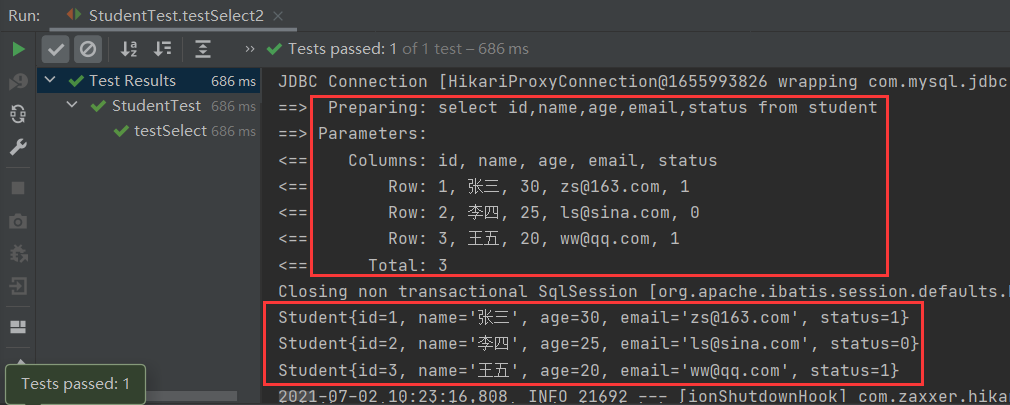This screenshot has height=405, width=1010.
Task: Close the StudentTest.testSelect2 tab
Action: pos(278,16)
